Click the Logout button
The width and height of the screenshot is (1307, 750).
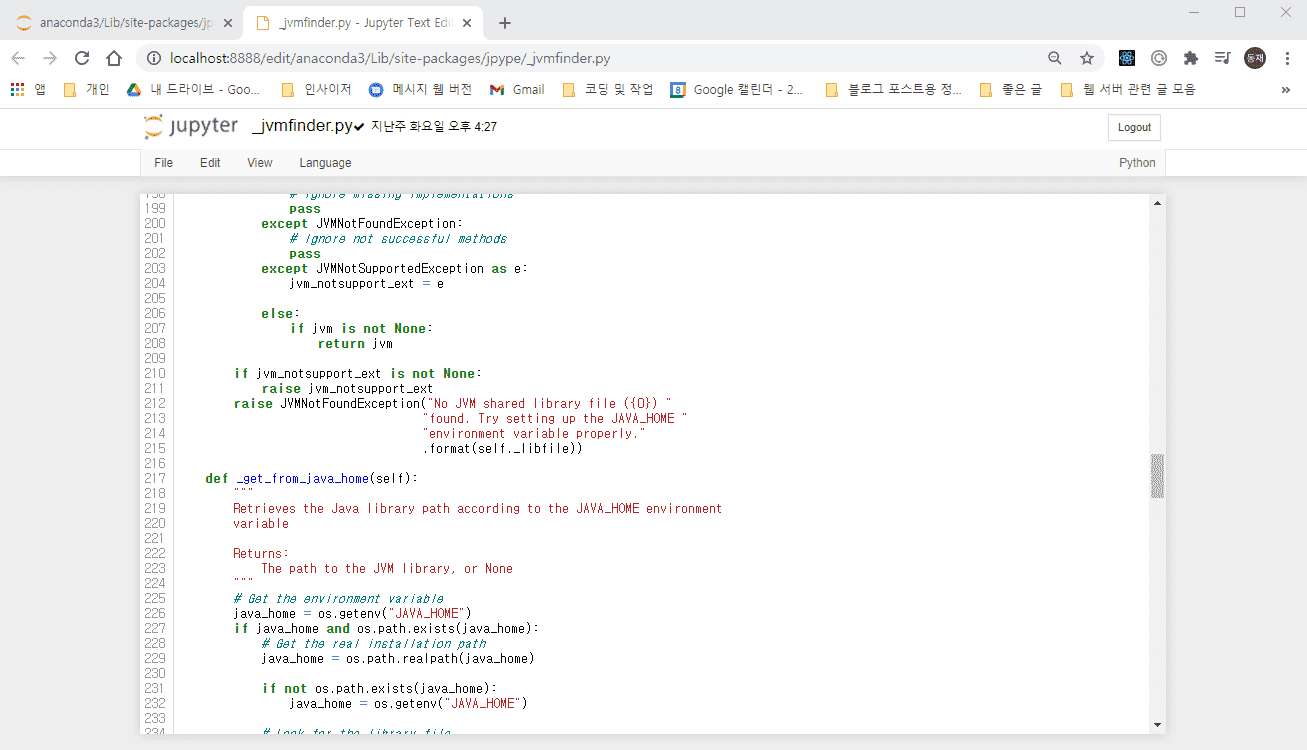tap(1134, 127)
